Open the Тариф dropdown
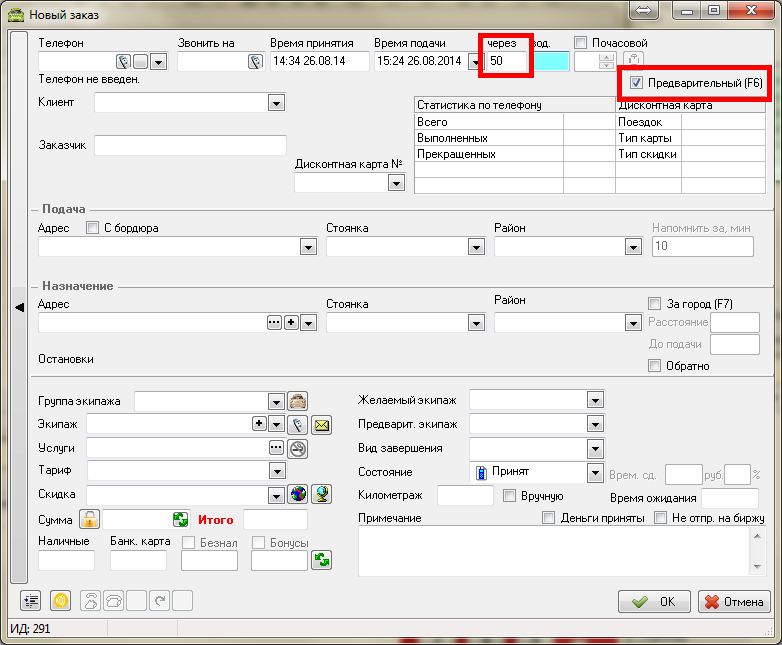Image resolution: width=782 pixels, height=645 pixels. click(x=276, y=471)
